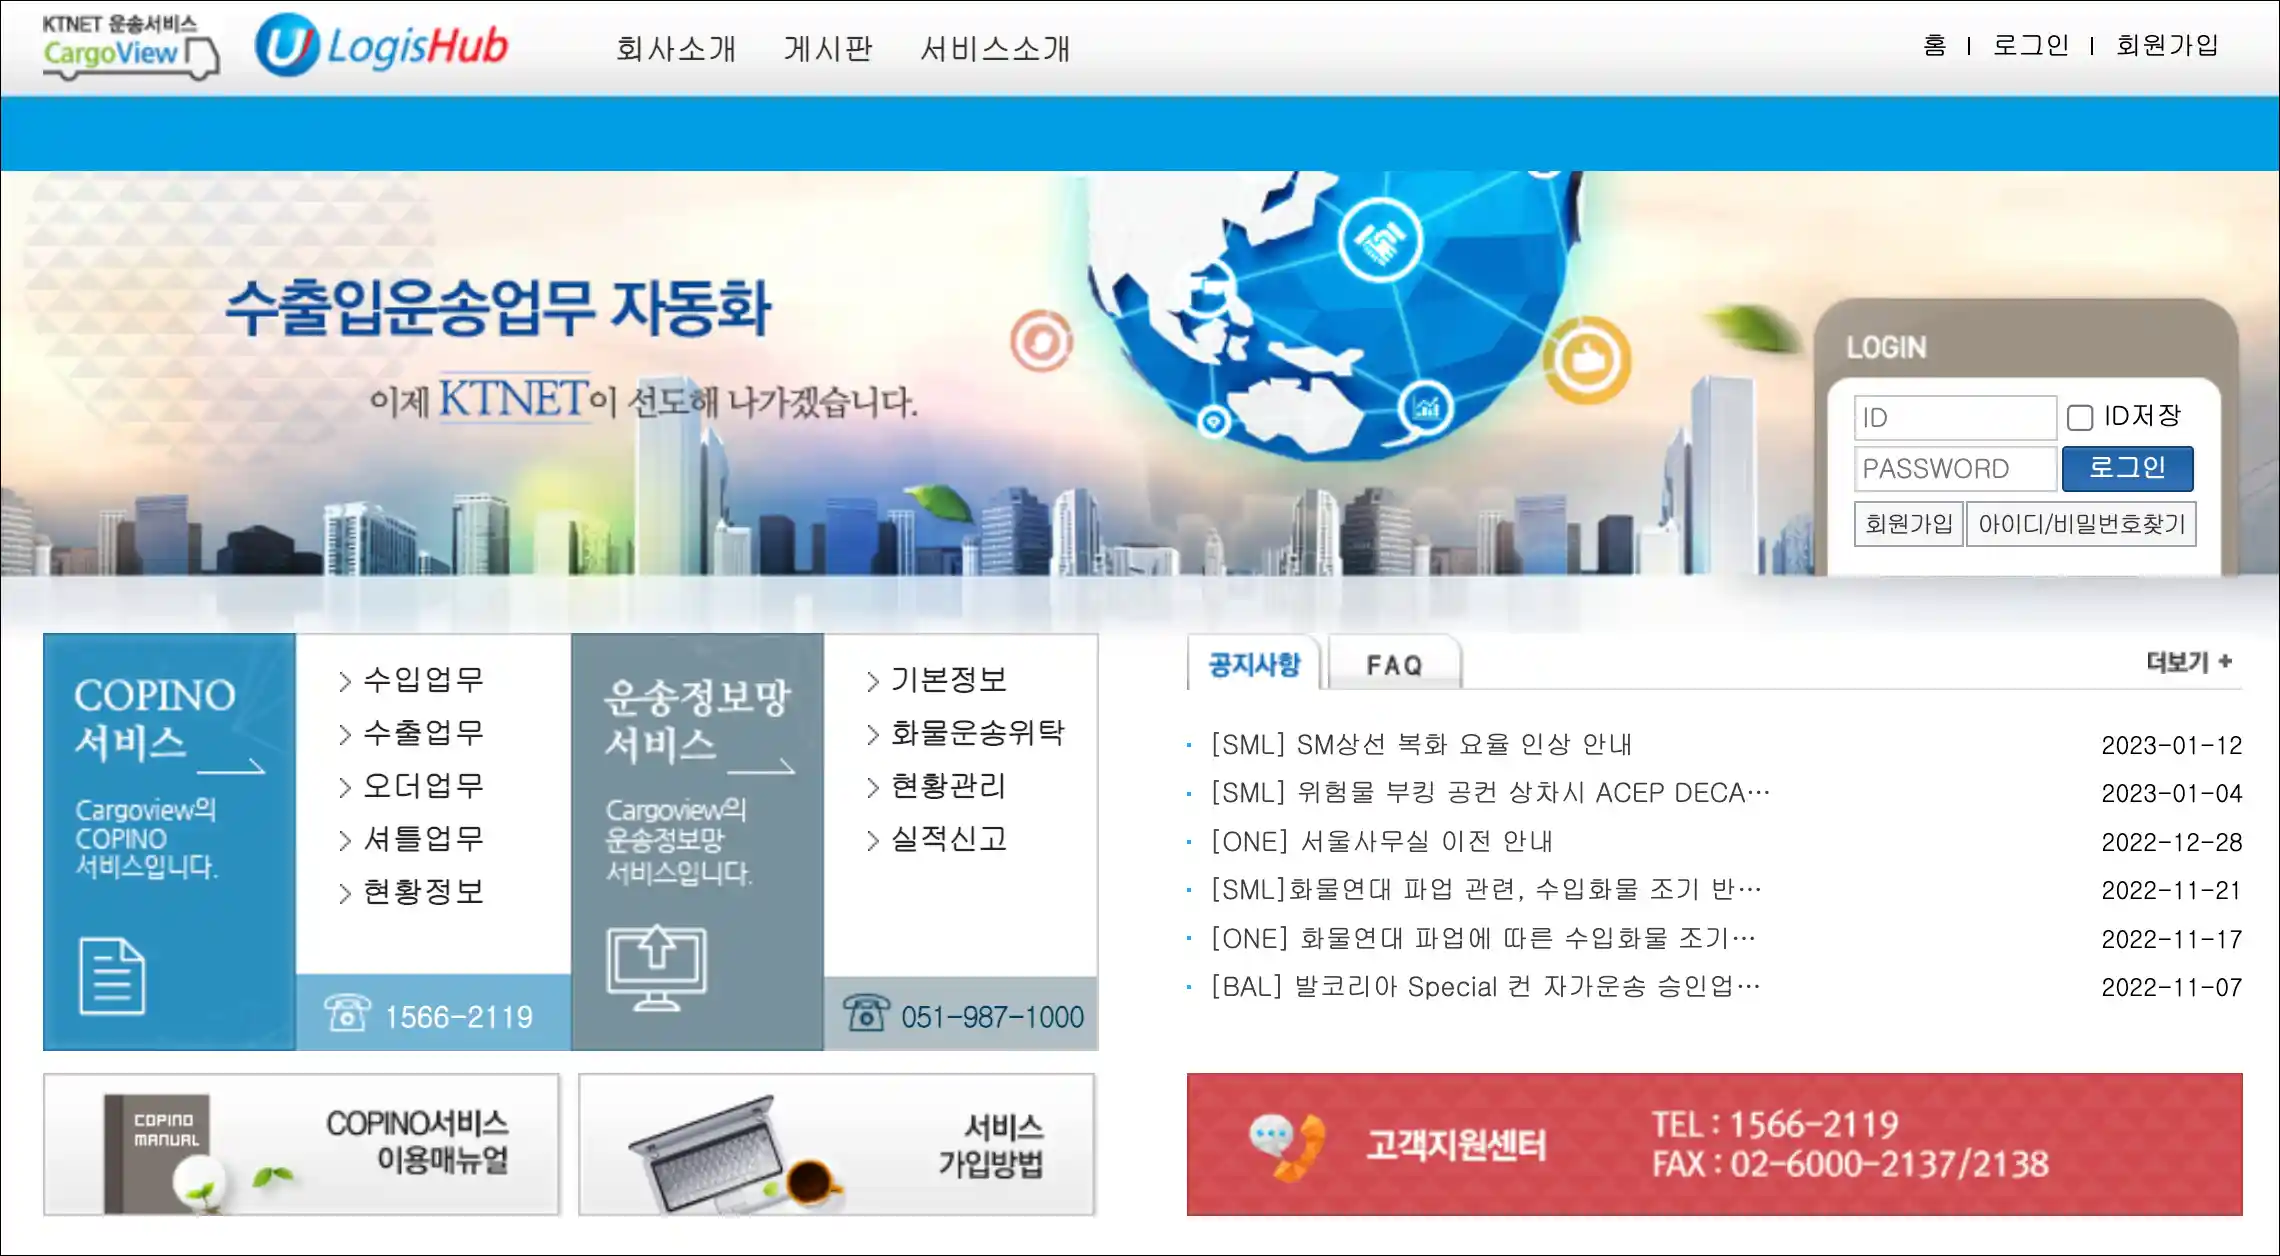Open 서비스 가입방법 banner text
This screenshot has height=1256, width=2280.
tap(991, 1145)
